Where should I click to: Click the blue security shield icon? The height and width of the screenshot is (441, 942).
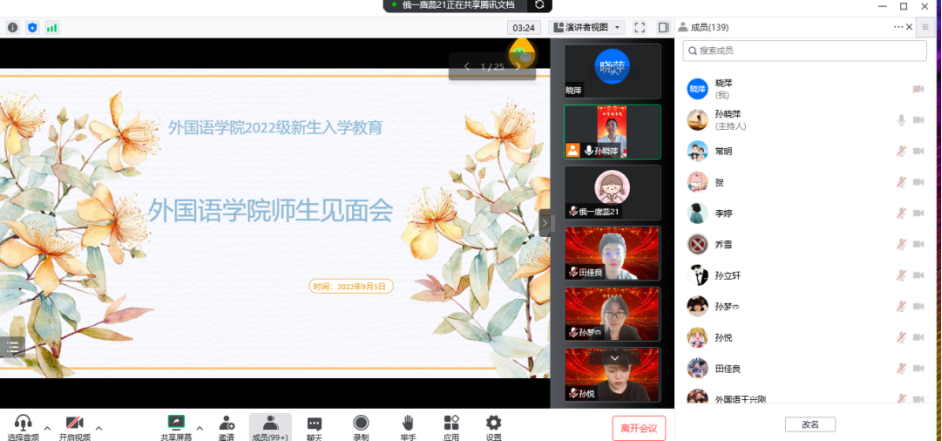(32, 27)
